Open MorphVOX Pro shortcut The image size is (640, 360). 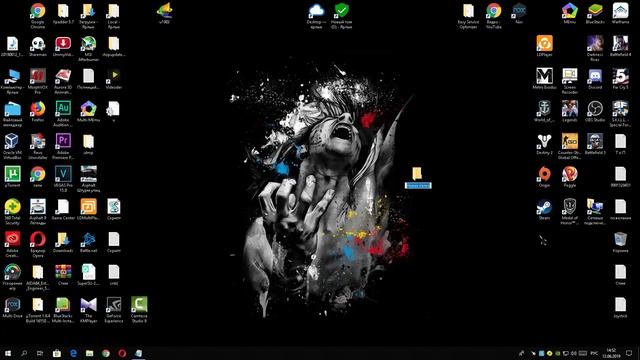point(38,81)
